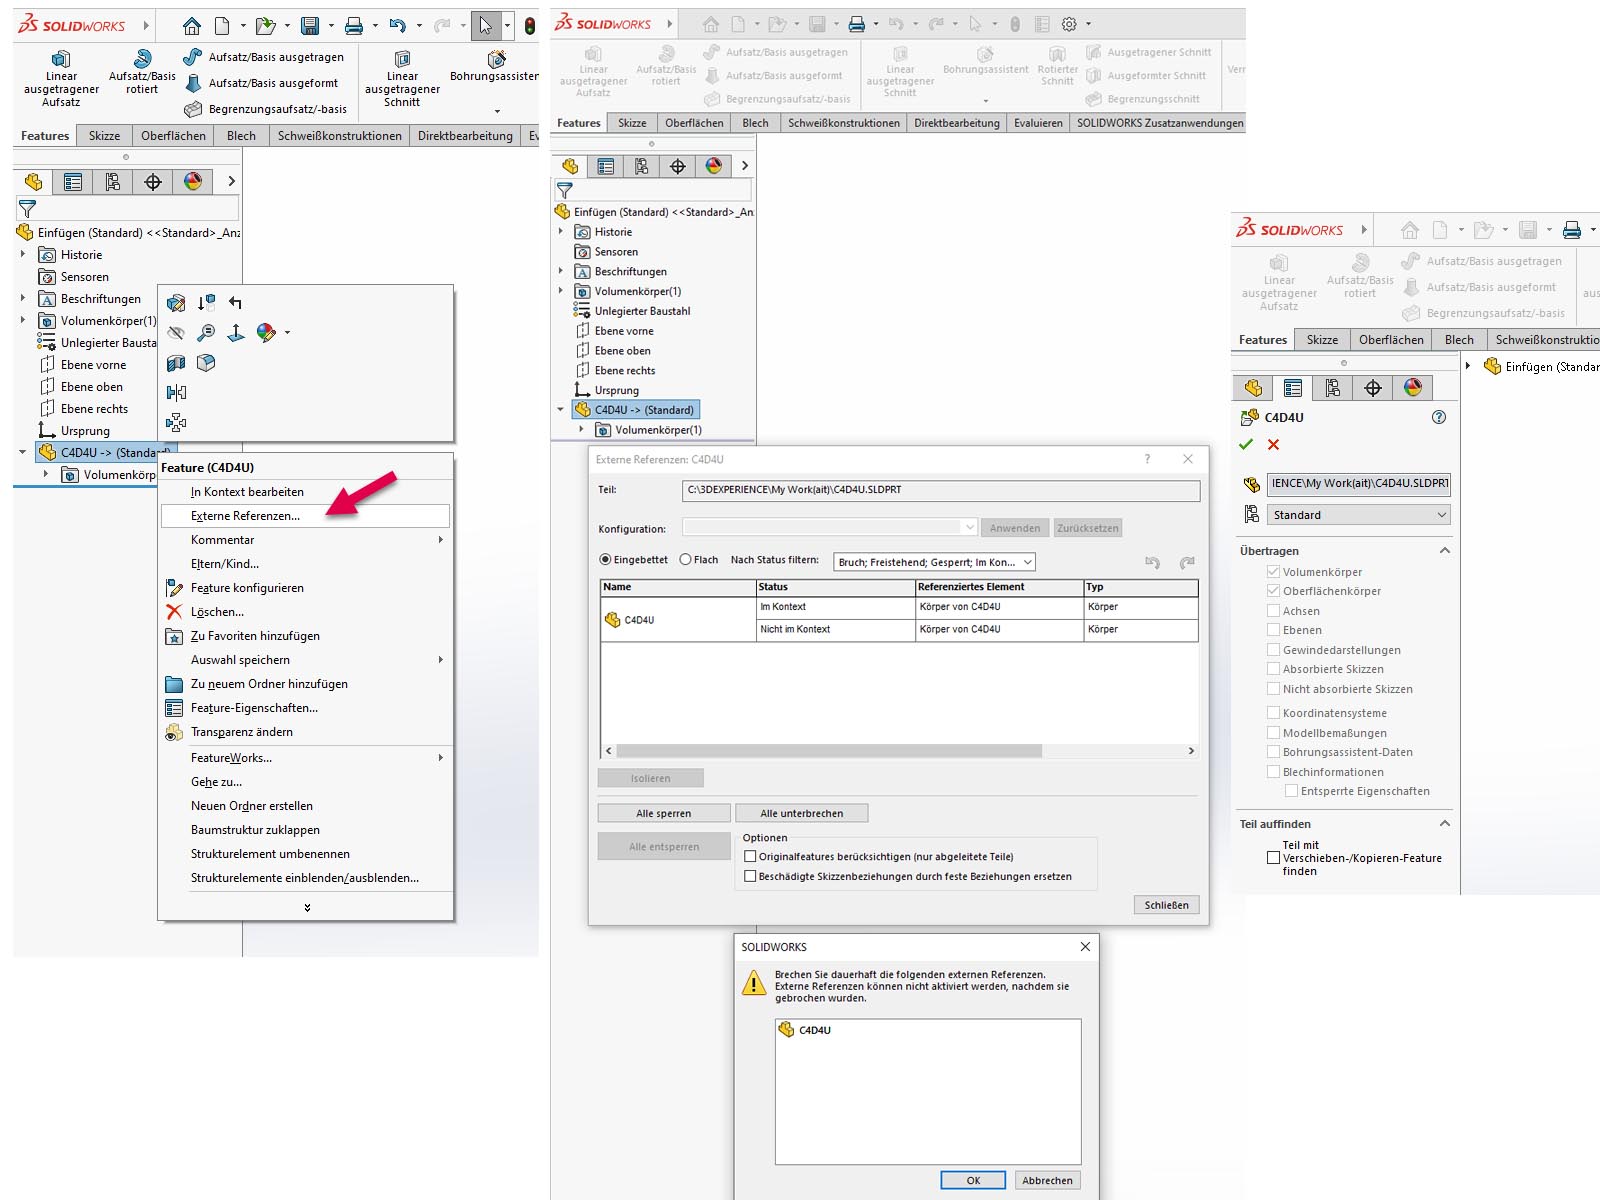Expand Historie node in left tree
The width and height of the screenshot is (1600, 1200).
point(23,255)
